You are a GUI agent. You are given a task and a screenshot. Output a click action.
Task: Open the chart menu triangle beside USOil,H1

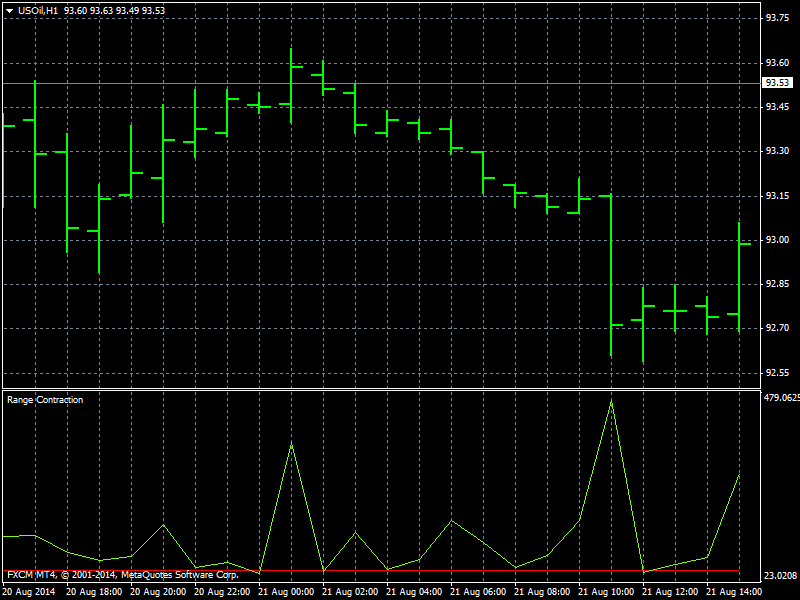click(9, 11)
